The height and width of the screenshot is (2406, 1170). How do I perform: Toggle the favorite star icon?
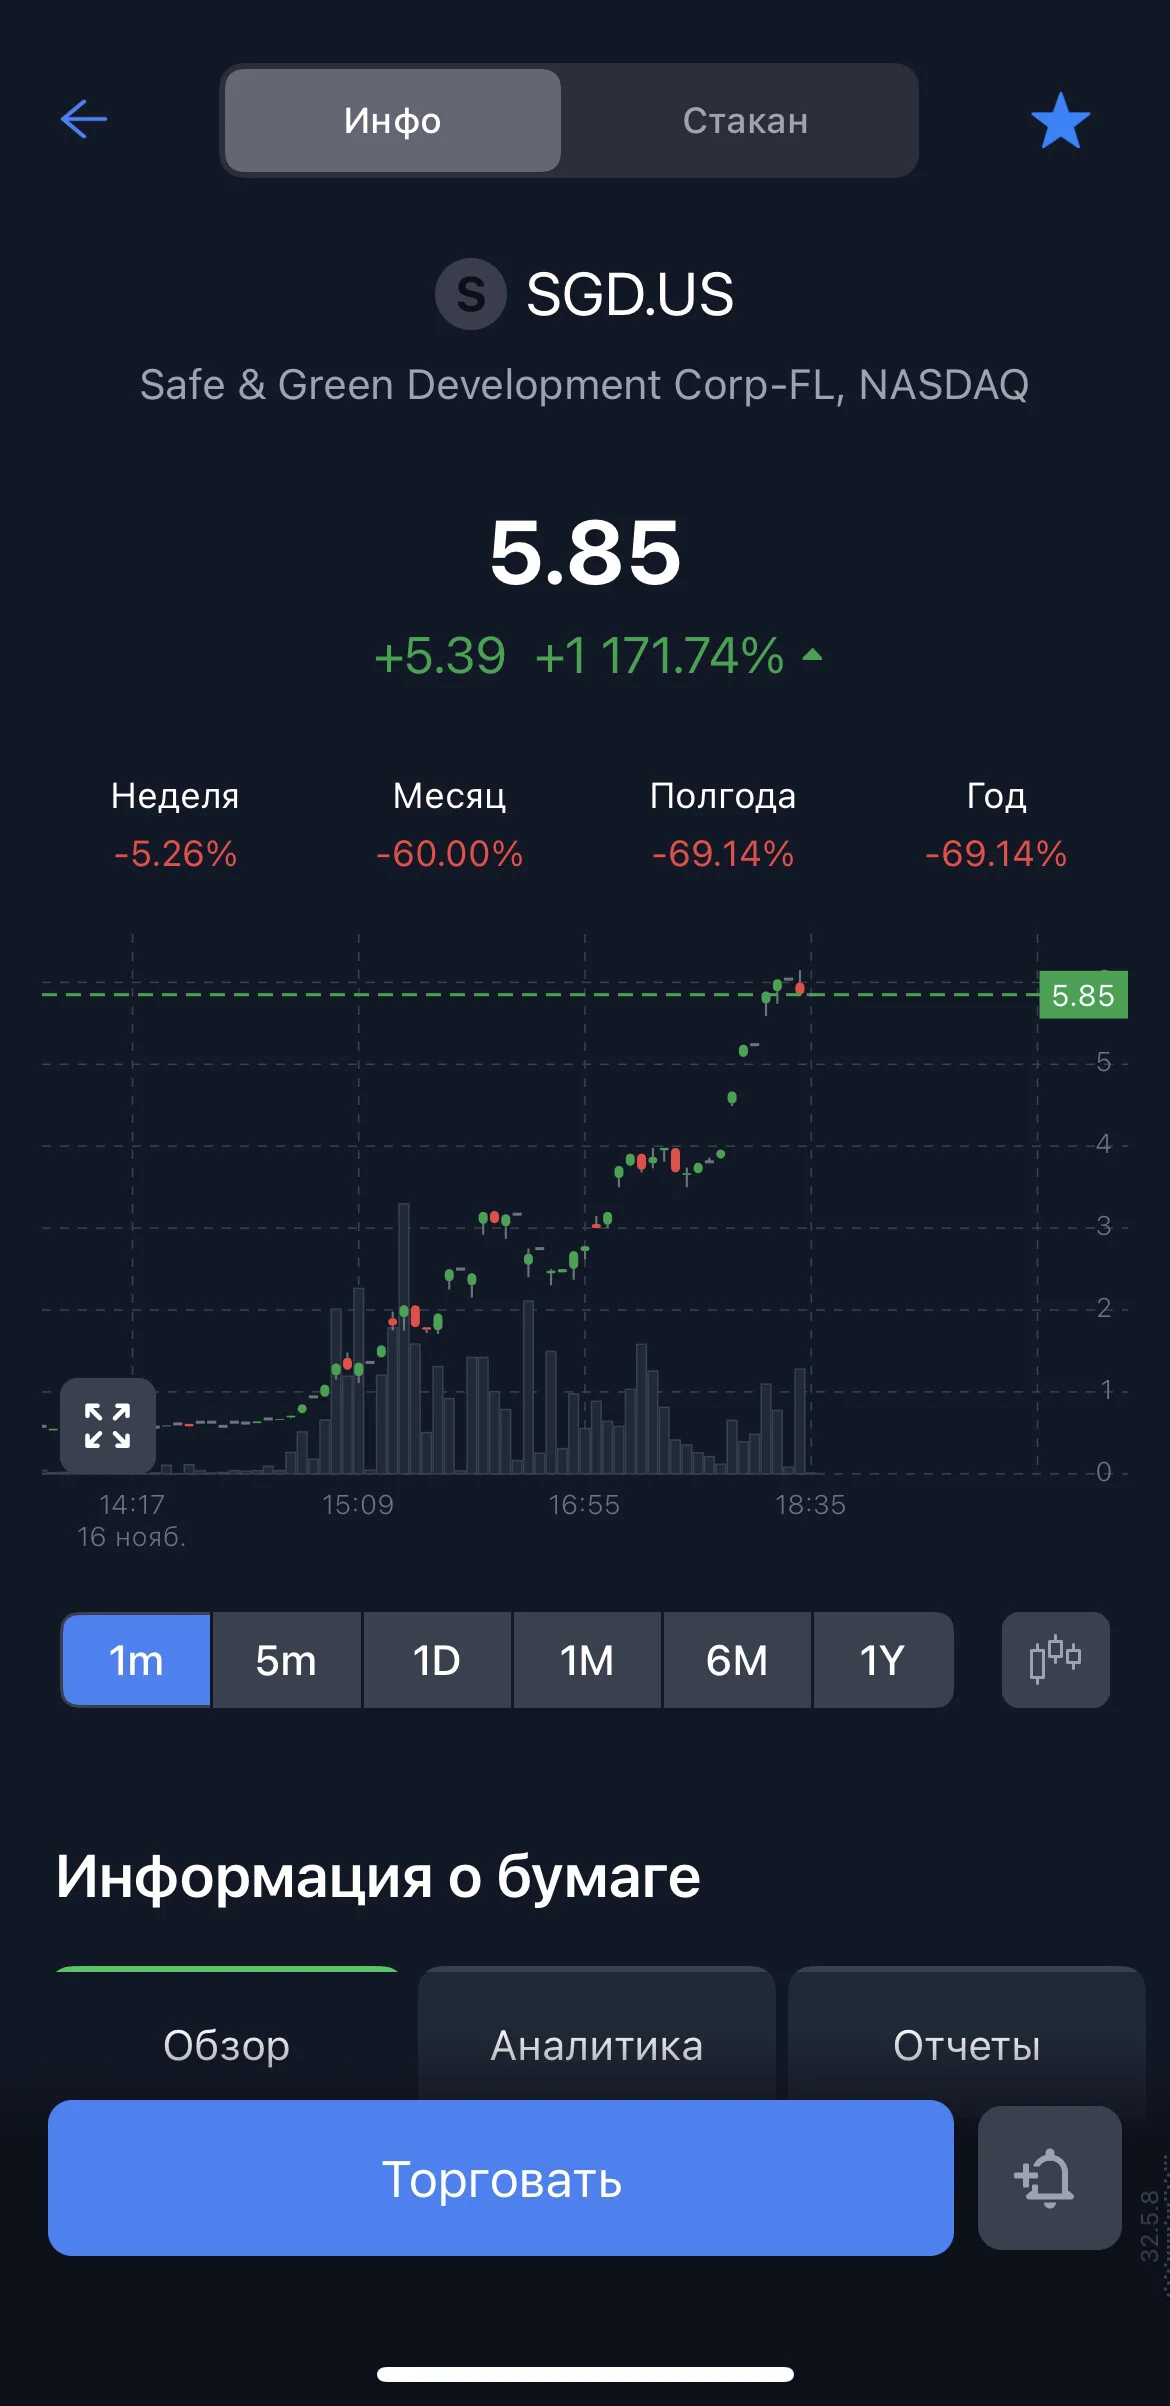(x=1060, y=121)
